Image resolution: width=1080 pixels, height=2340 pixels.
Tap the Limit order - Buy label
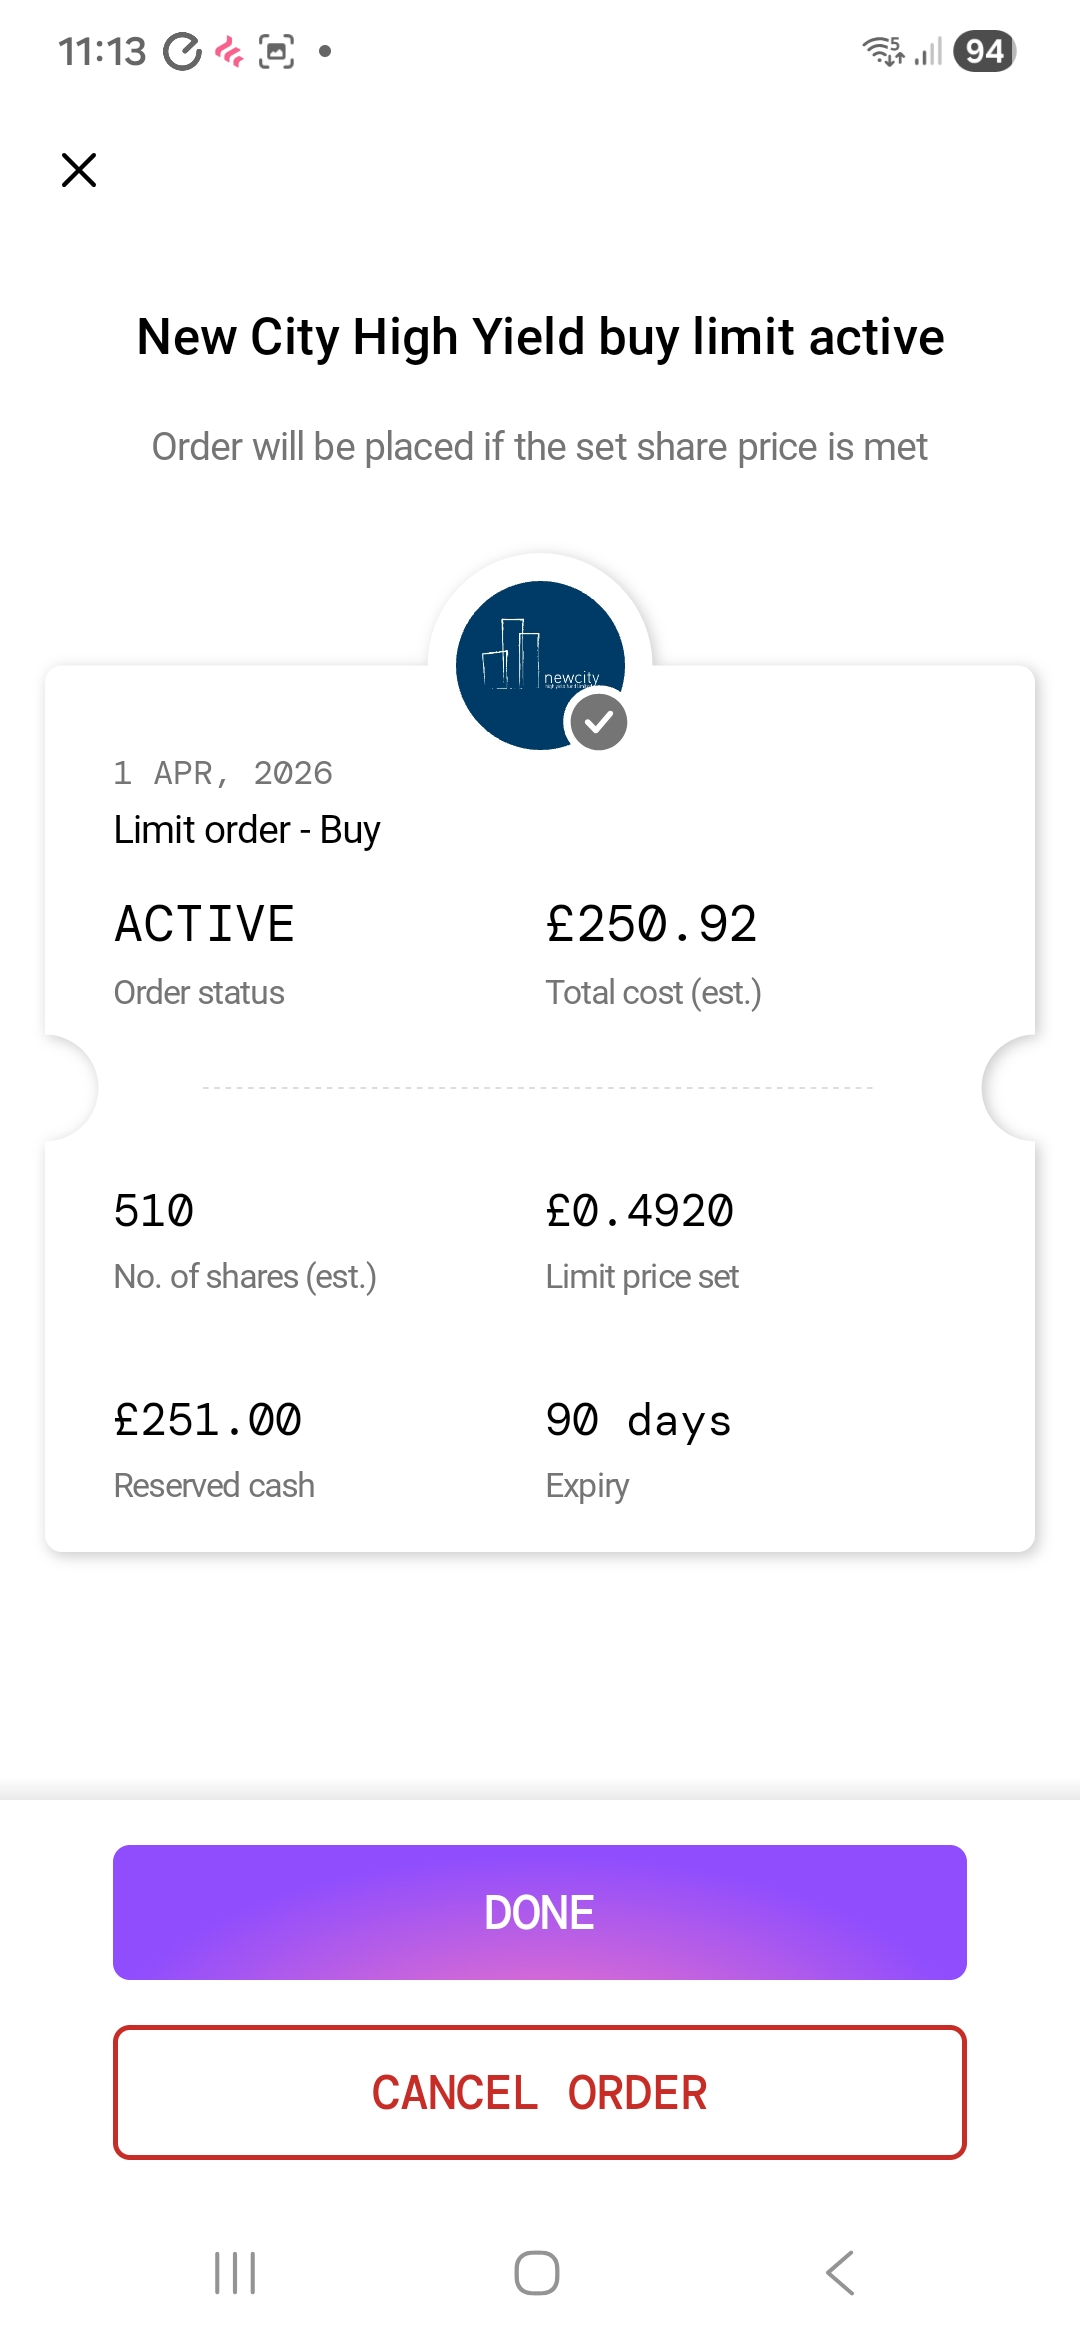click(x=247, y=830)
